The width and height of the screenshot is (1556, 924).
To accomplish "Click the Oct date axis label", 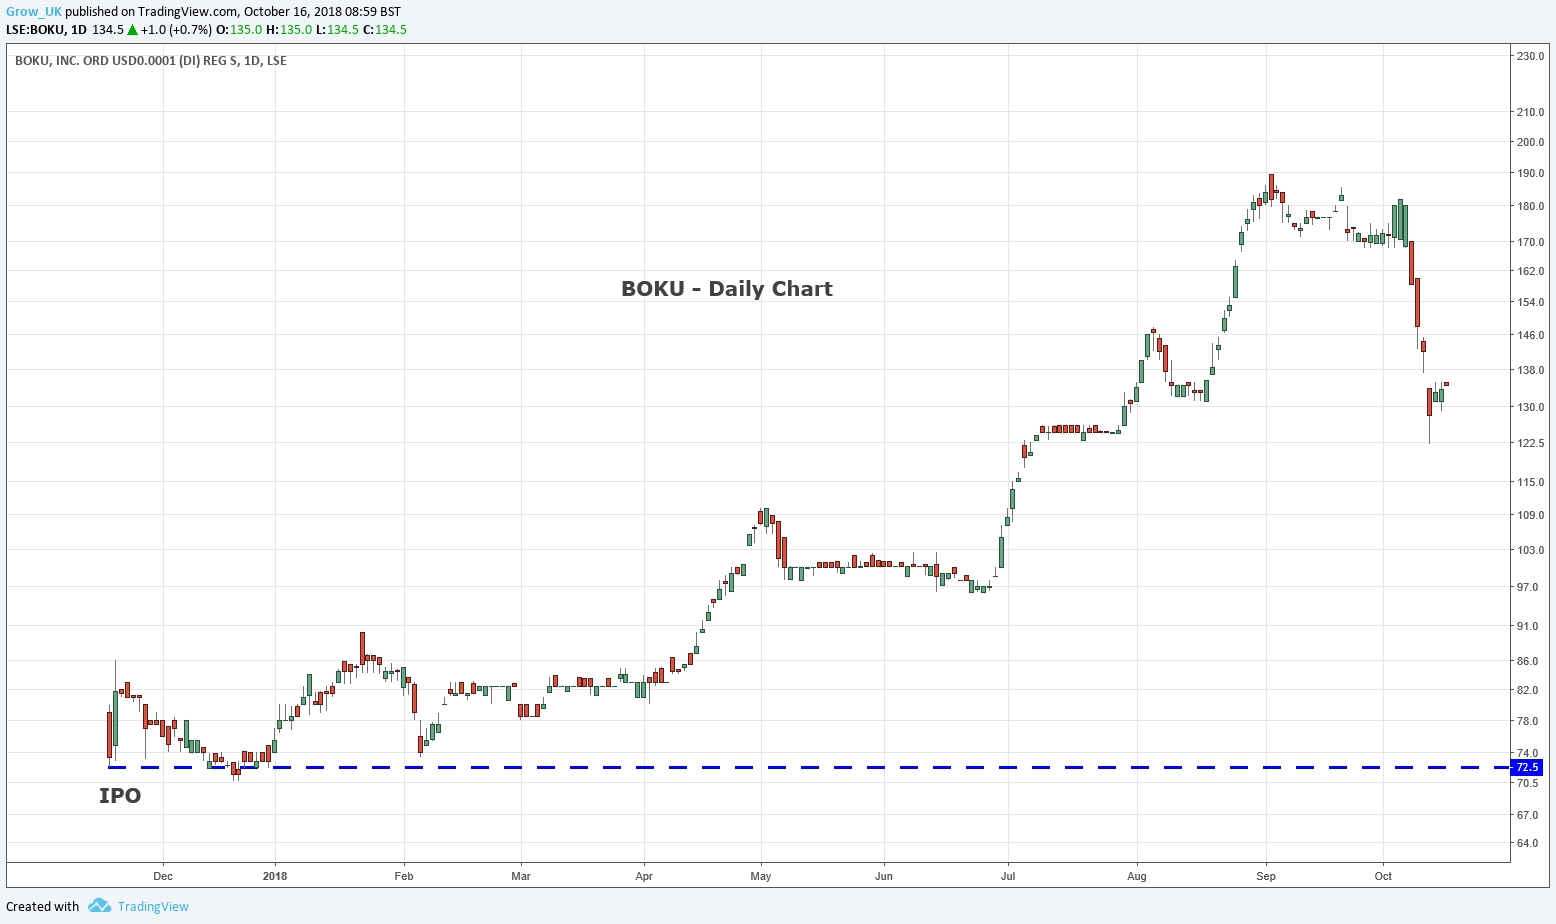I will click(1383, 876).
